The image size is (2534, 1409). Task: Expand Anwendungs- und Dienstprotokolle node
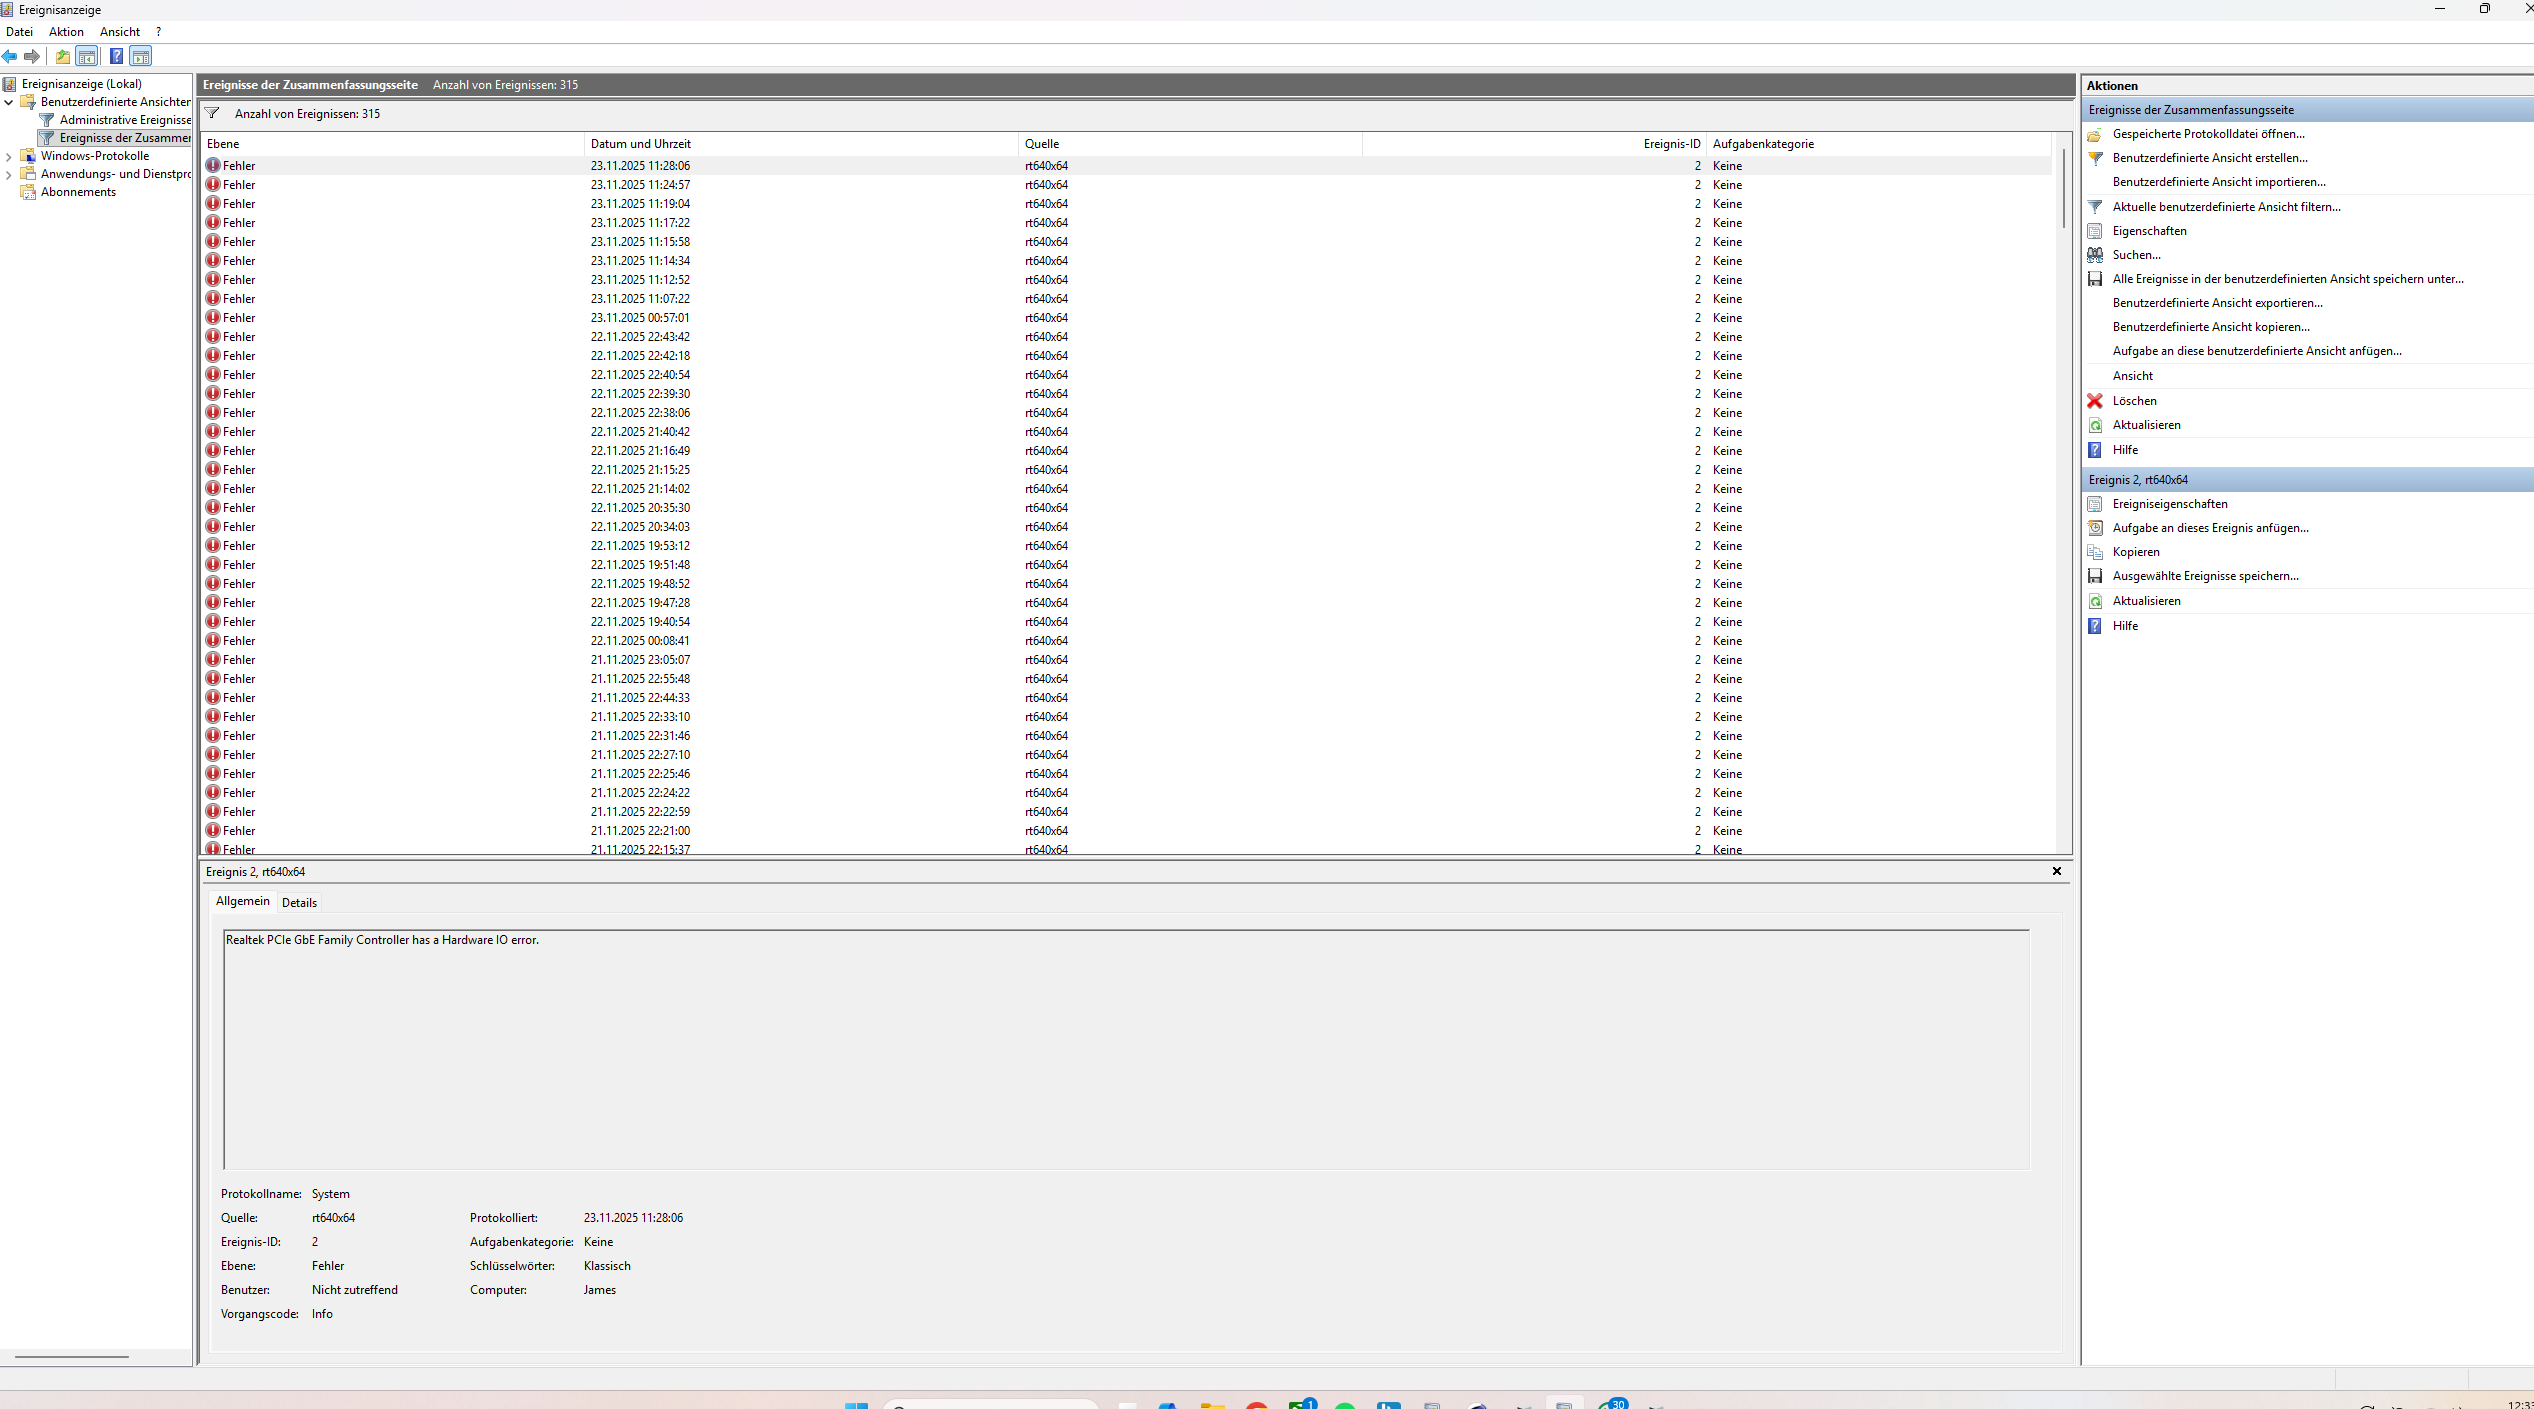click(x=9, y=174)
